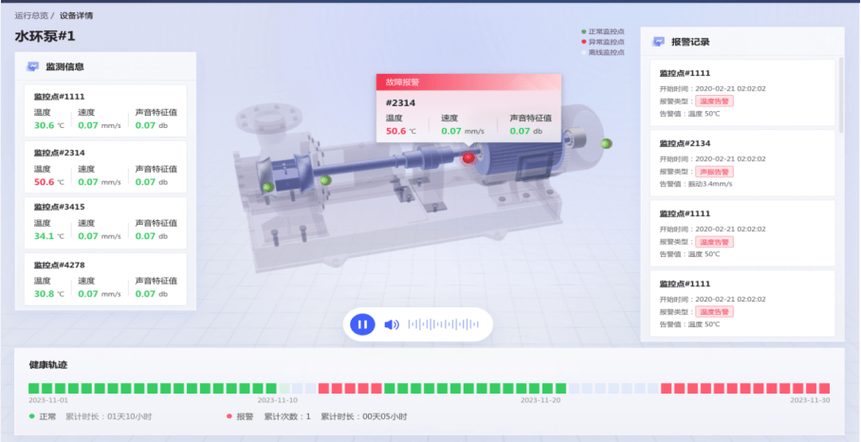Select green monitoring point on pump inlet casing
Viewport: 861px width, 442px height.
268,187
